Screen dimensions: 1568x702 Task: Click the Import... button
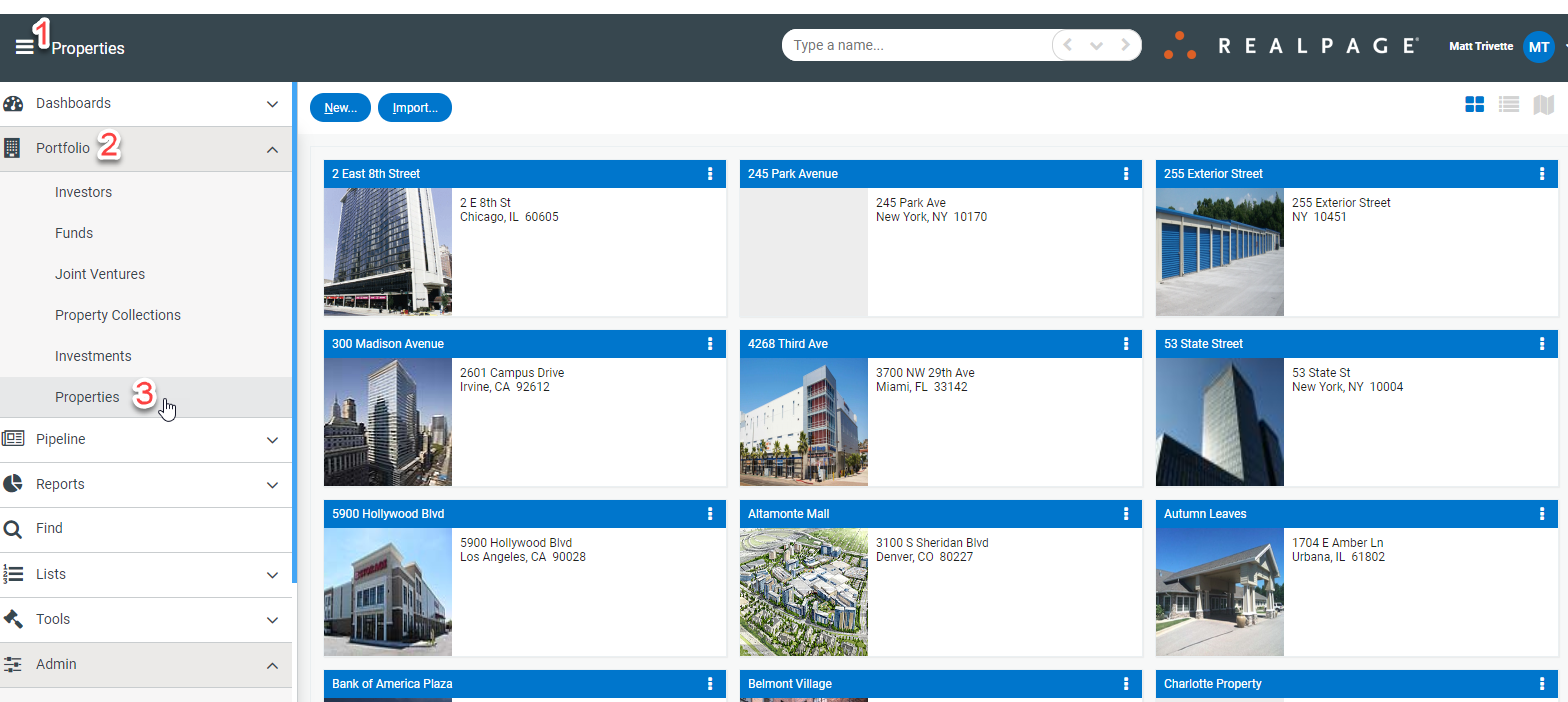point(415,108)
